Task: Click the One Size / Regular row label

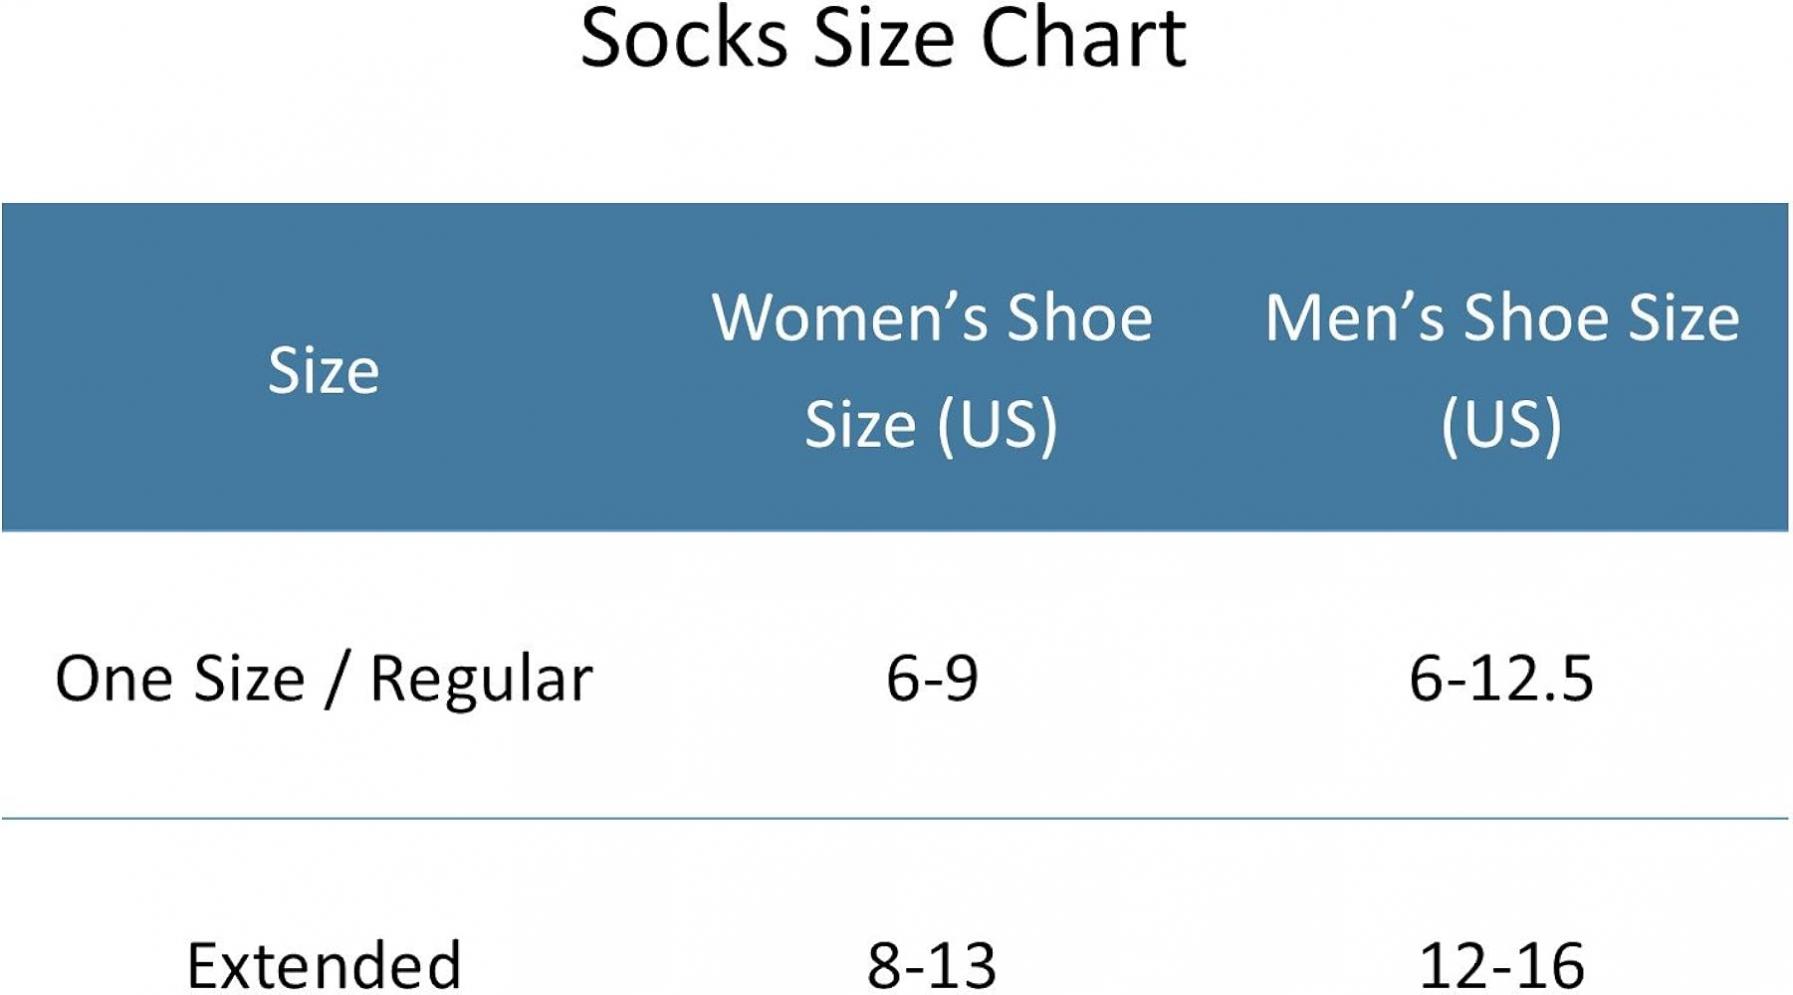Action: click(x=324, y=679)
